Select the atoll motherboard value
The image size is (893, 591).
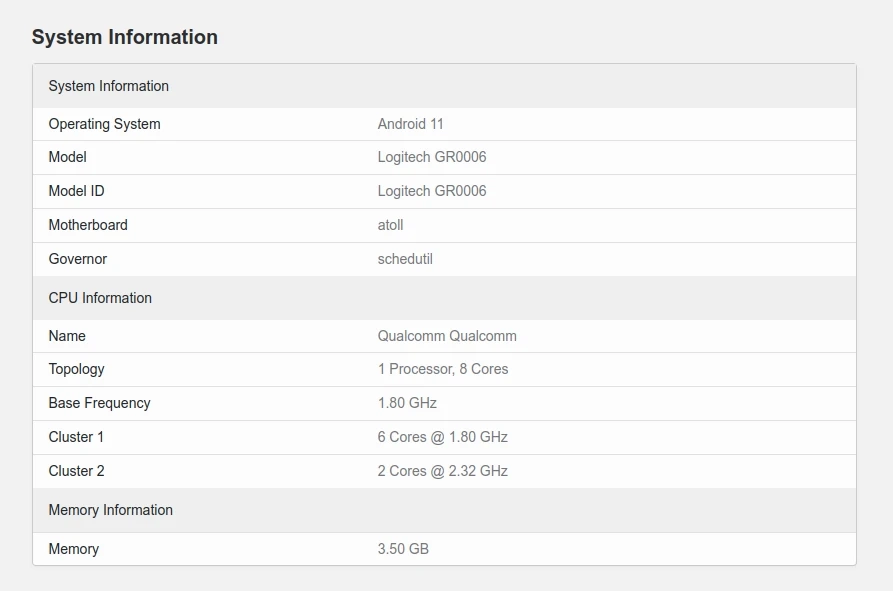click(390, 225)
